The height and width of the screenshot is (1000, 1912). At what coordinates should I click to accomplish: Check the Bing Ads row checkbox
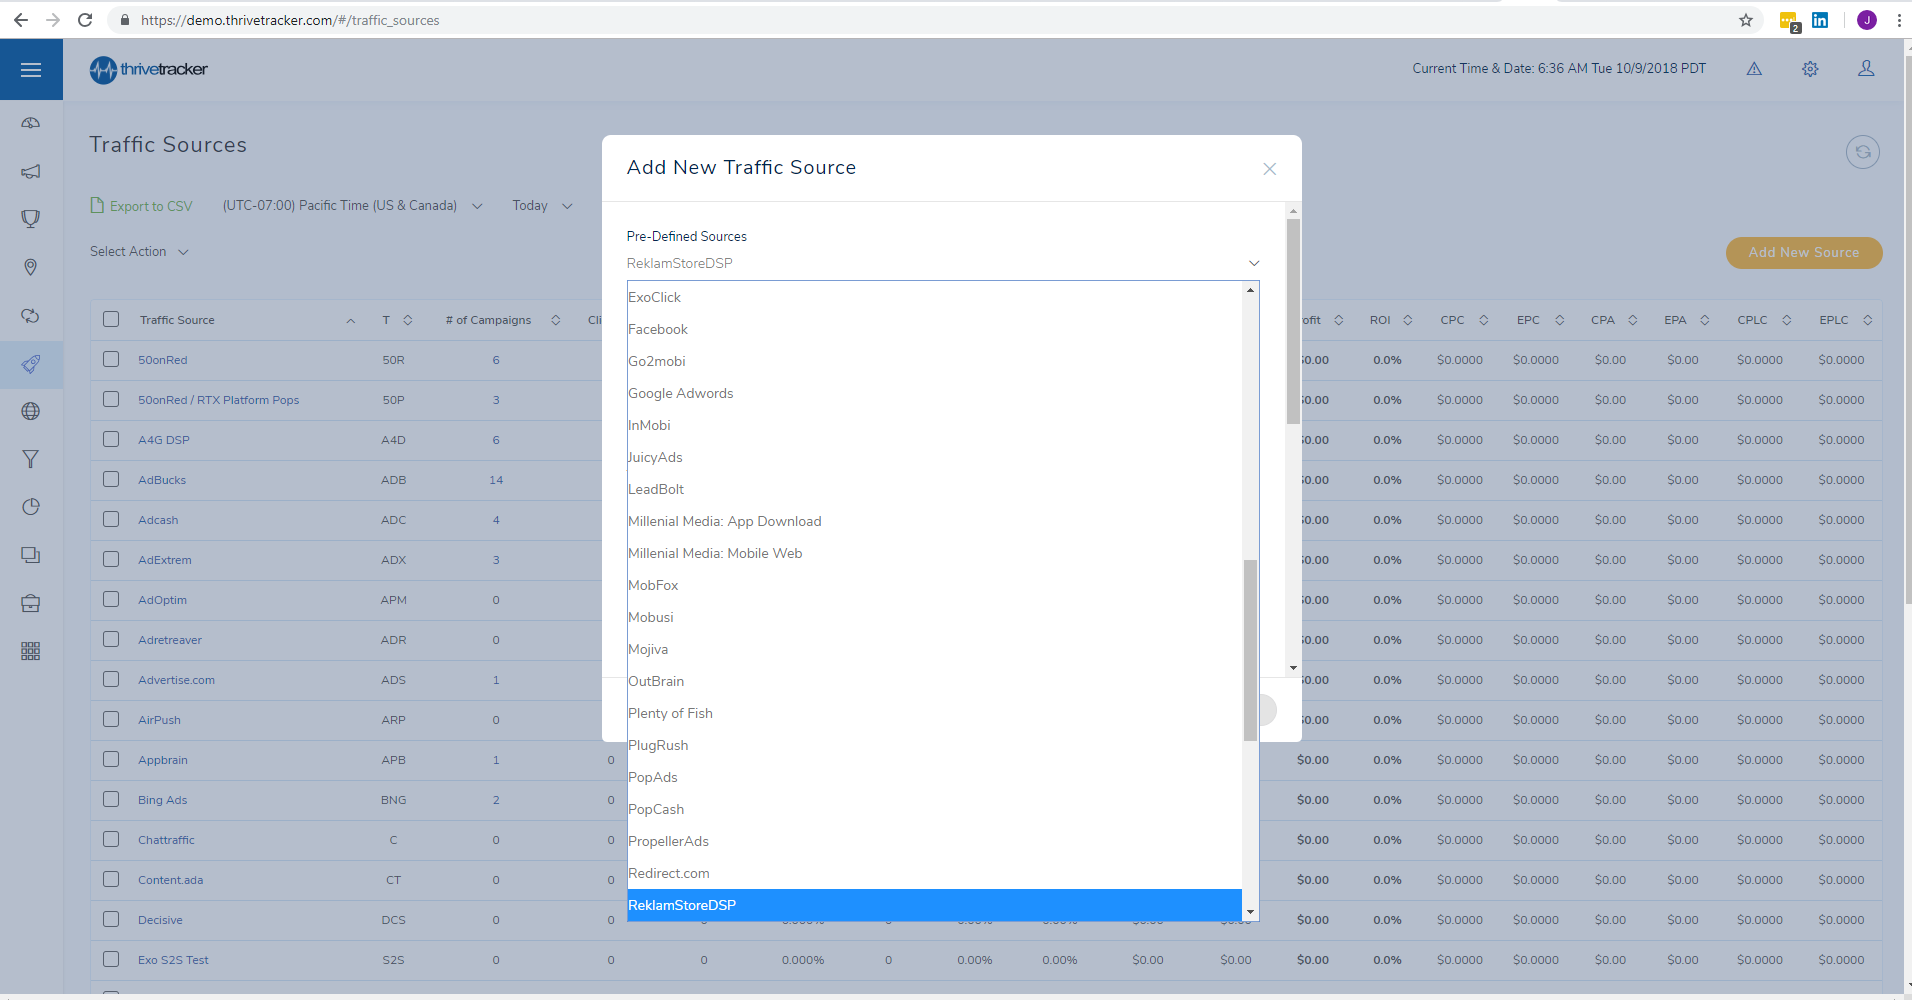pyautogui.click(x=111, y=799)
